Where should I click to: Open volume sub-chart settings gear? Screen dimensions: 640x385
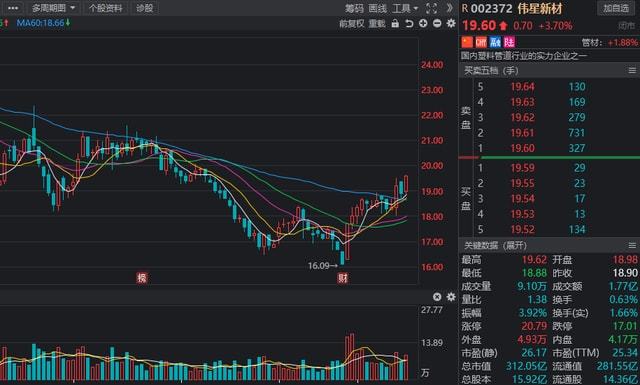(x=451, y=297)
